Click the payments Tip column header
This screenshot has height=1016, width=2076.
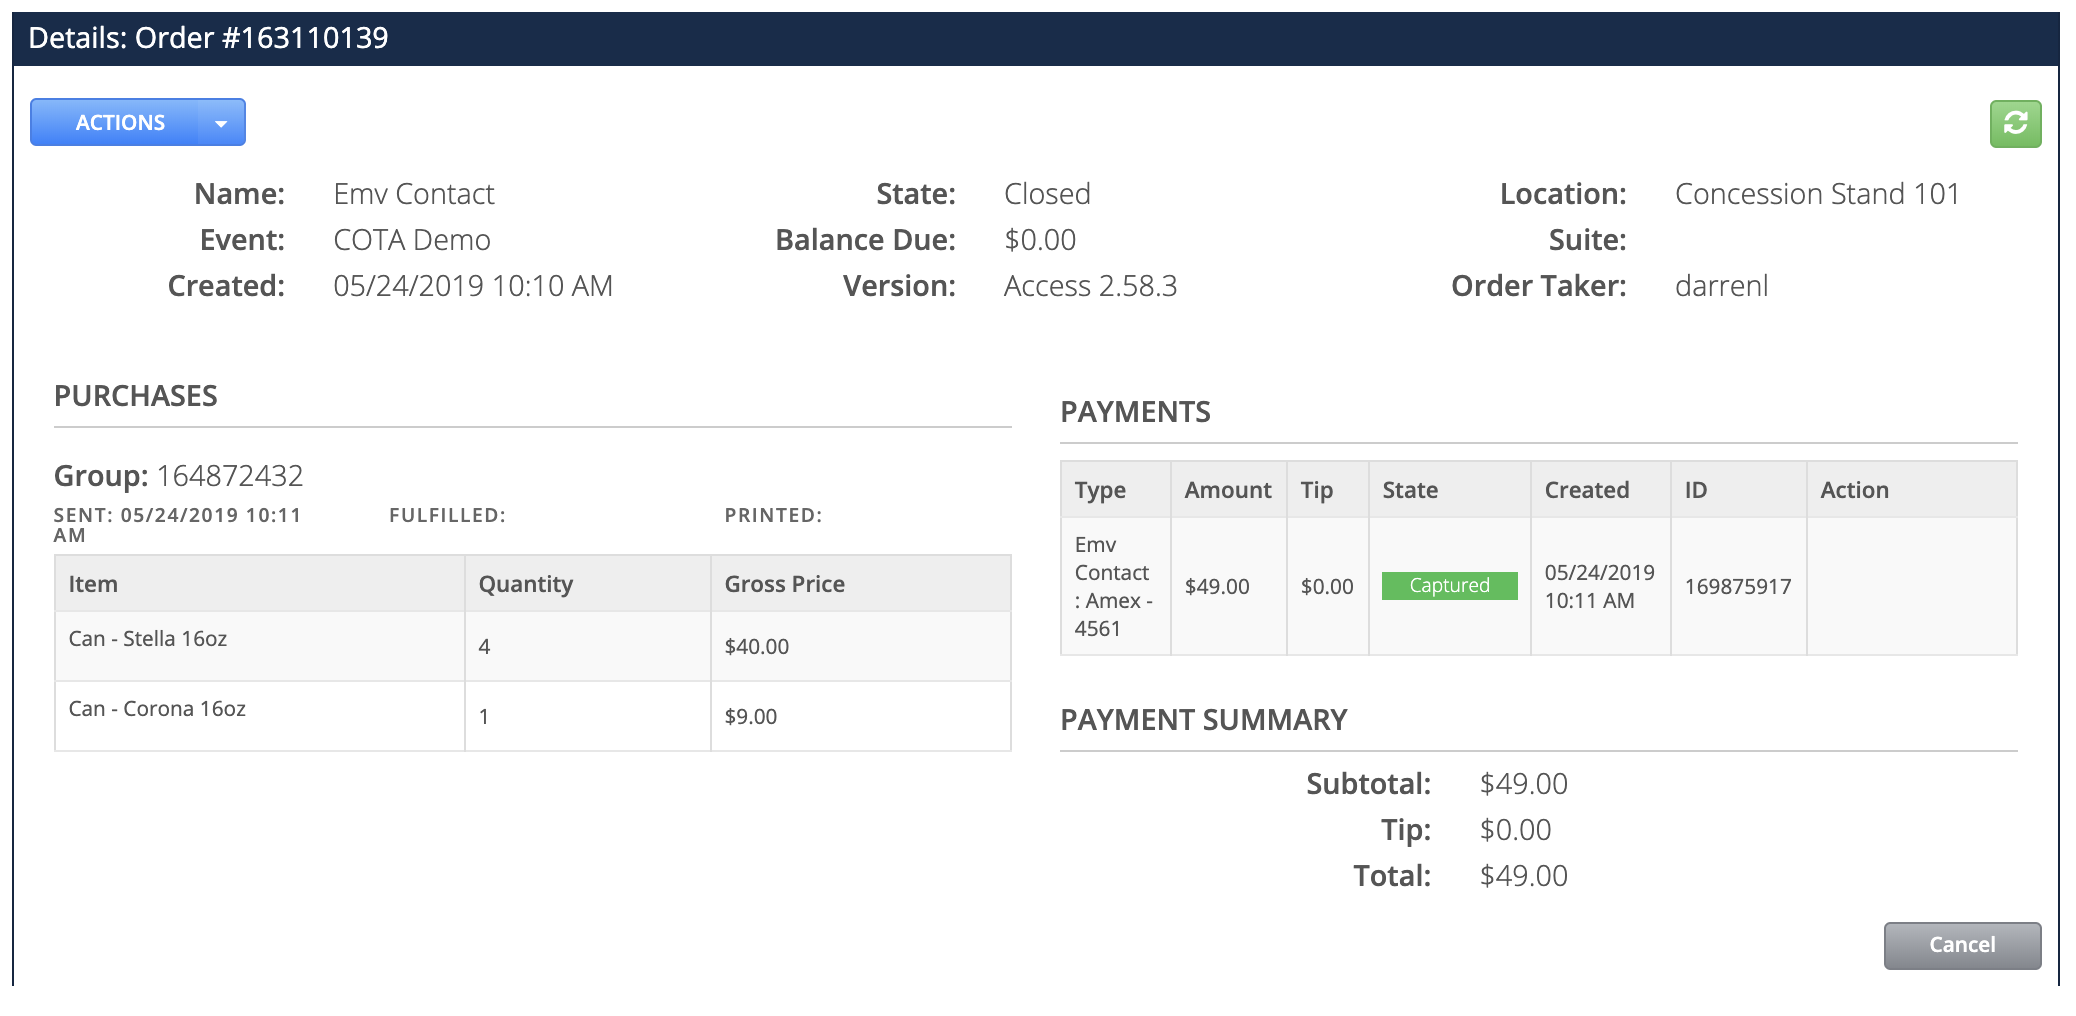pos(1328,490)
